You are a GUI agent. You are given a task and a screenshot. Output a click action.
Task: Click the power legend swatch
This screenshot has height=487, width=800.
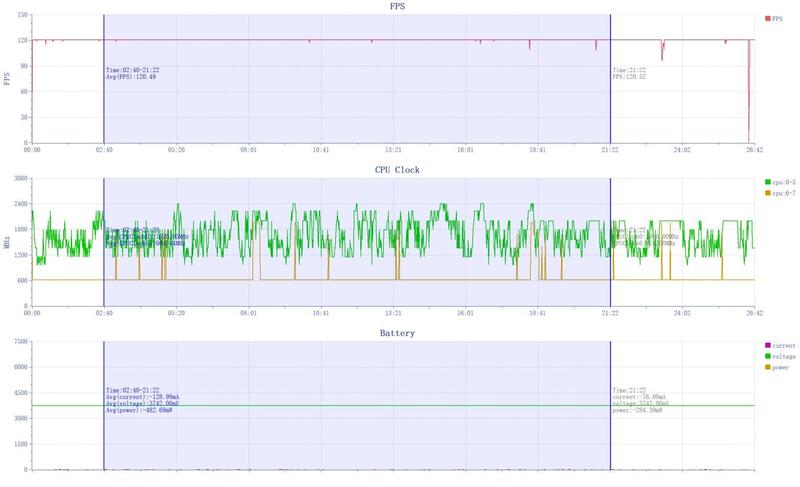click(767, 367)
